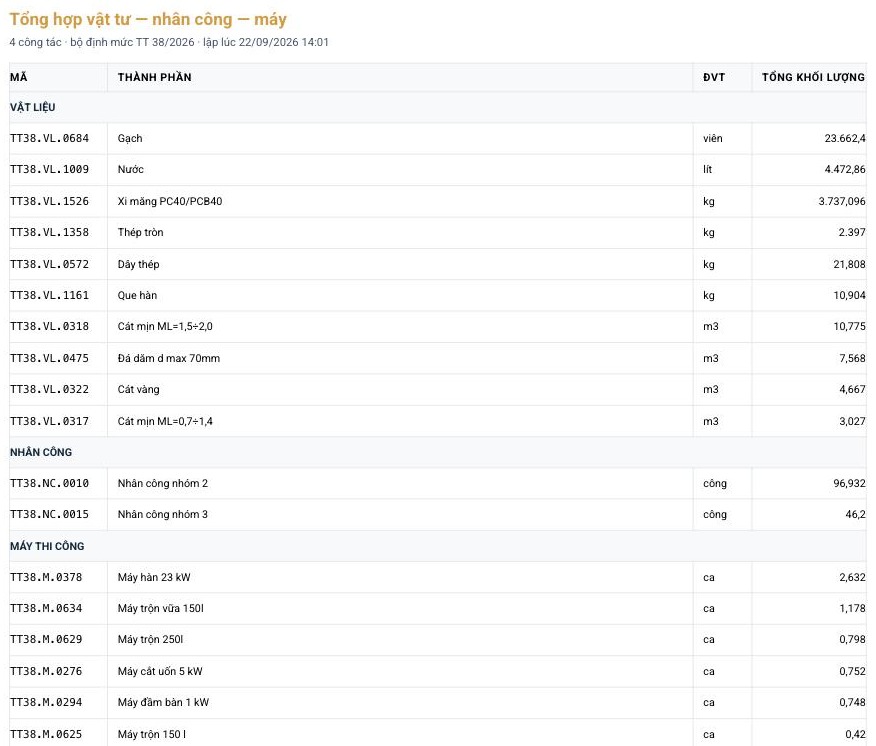Click the quantity 3.737,096
This screenshot has height=746, width=876.
[842, 201]
